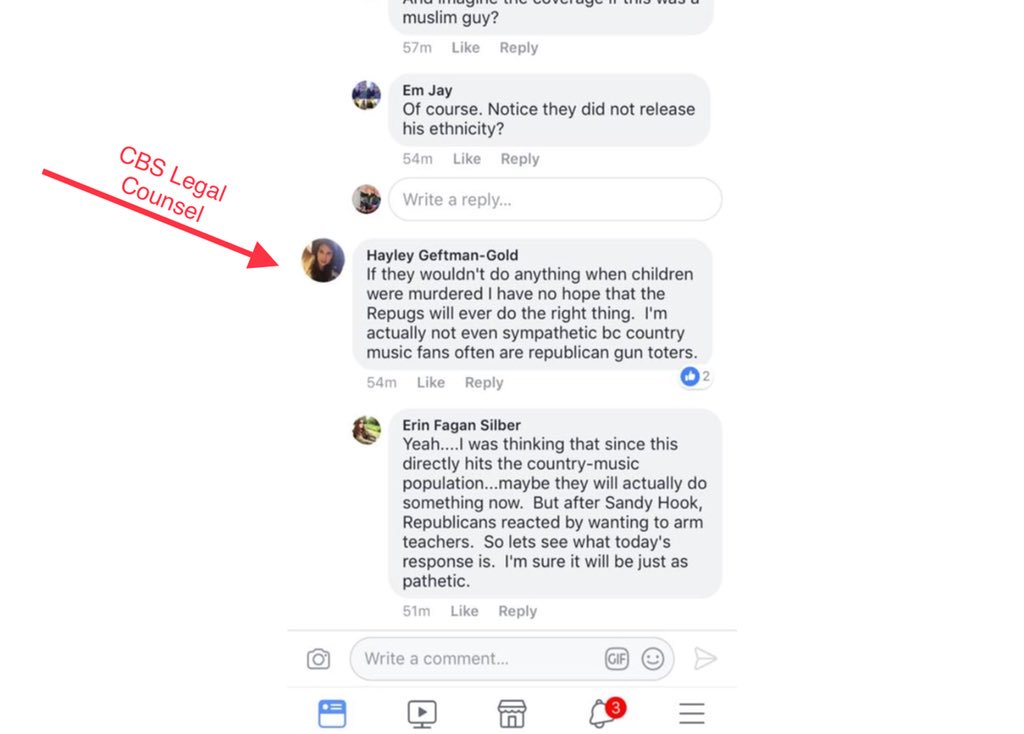The image size is (1024, 734).
Task: Open the News Feed tab icon
Action: [x=332, y=713]
